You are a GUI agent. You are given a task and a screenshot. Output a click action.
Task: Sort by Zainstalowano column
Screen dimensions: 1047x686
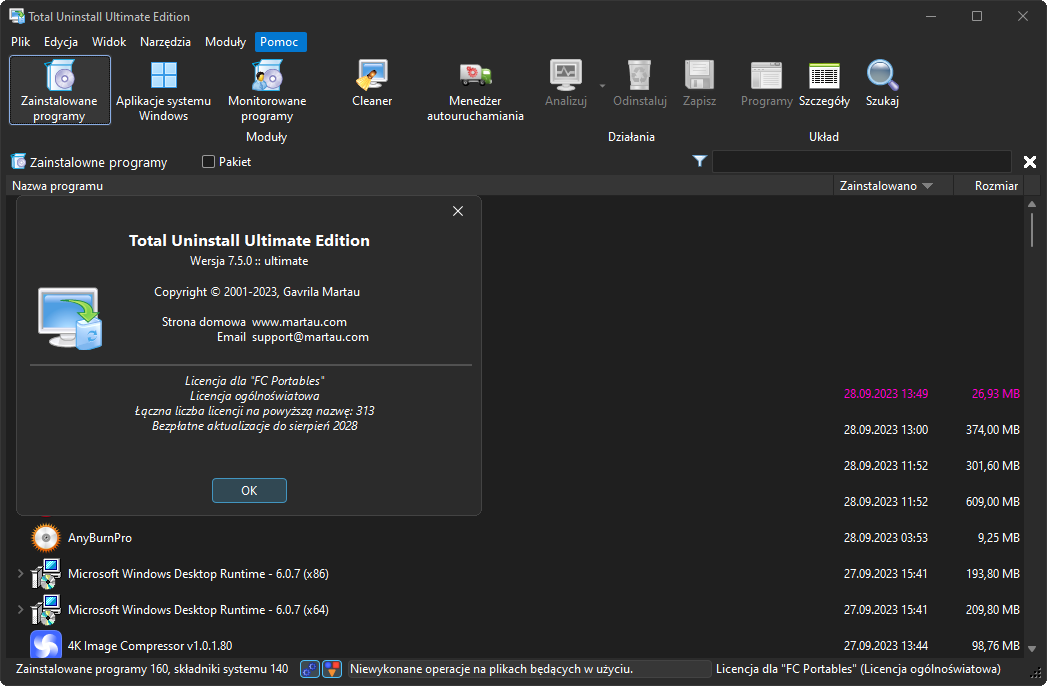(x=893, y=186)
